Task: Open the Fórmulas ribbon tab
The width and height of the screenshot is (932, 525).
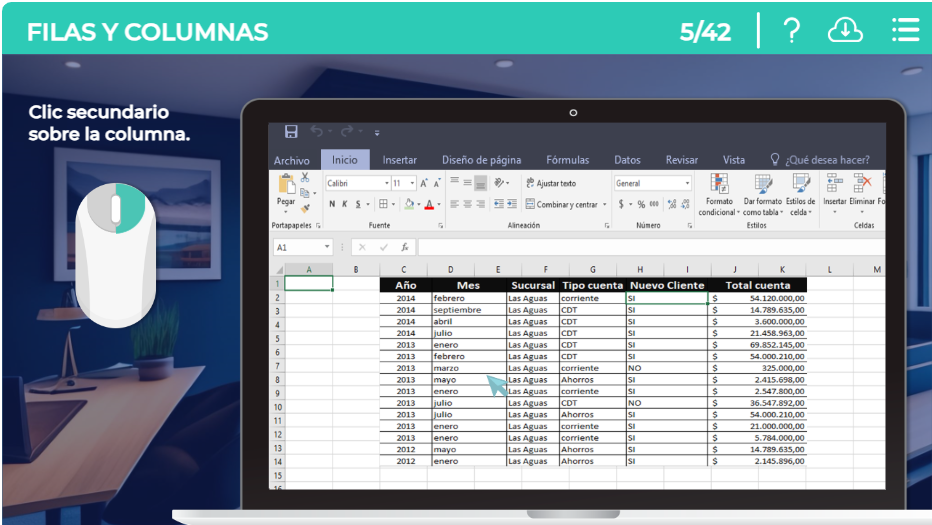Action: coord(567,160)
